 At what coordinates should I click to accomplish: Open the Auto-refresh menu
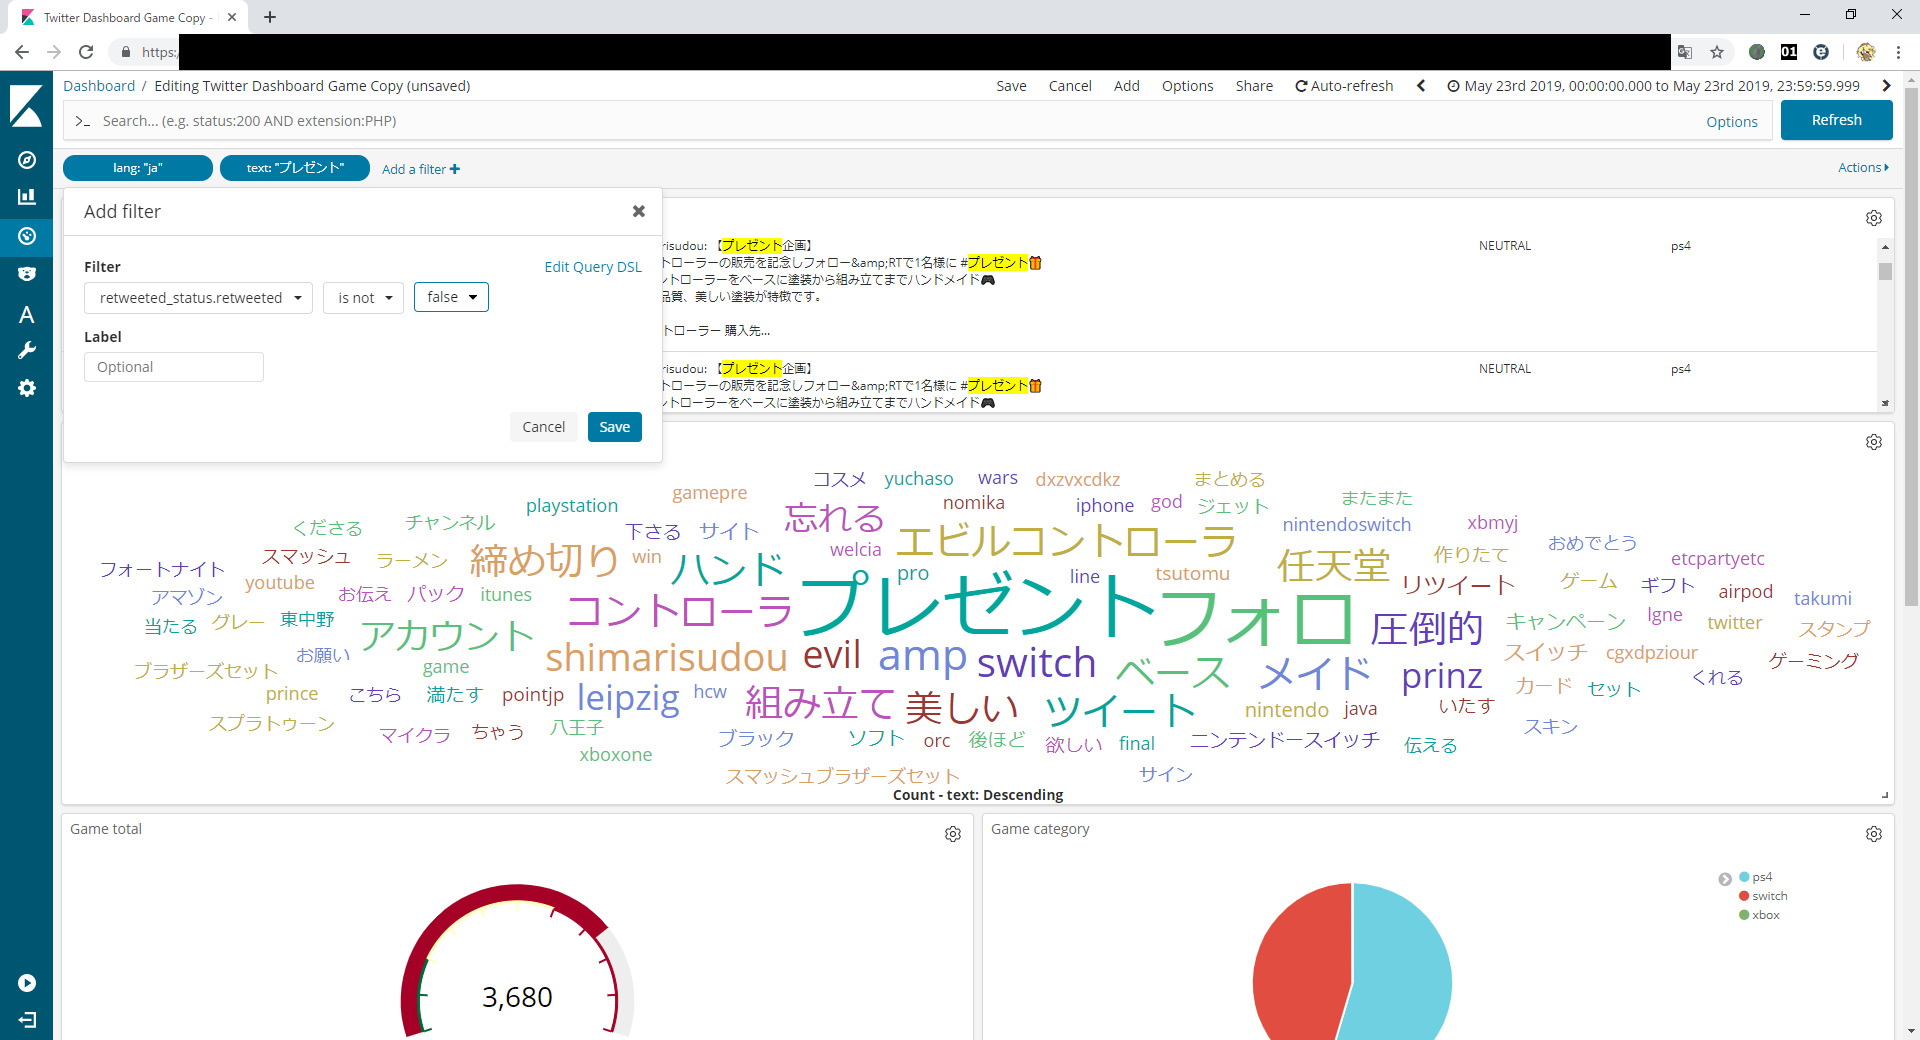[1344, 86]
